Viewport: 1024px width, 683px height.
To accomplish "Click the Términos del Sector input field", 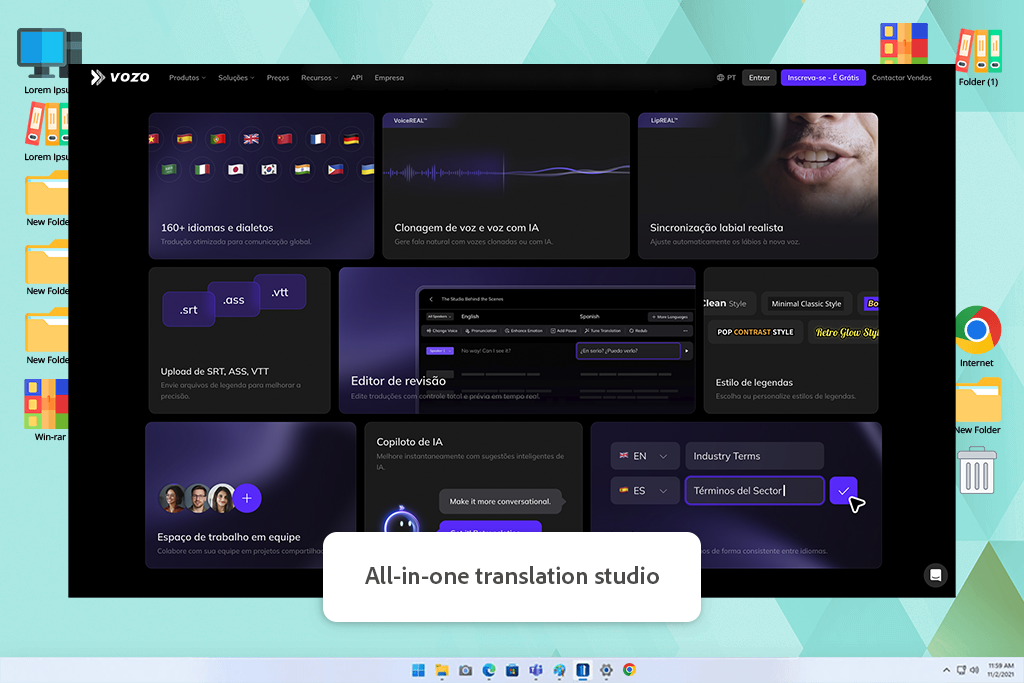I will point(754,490).
